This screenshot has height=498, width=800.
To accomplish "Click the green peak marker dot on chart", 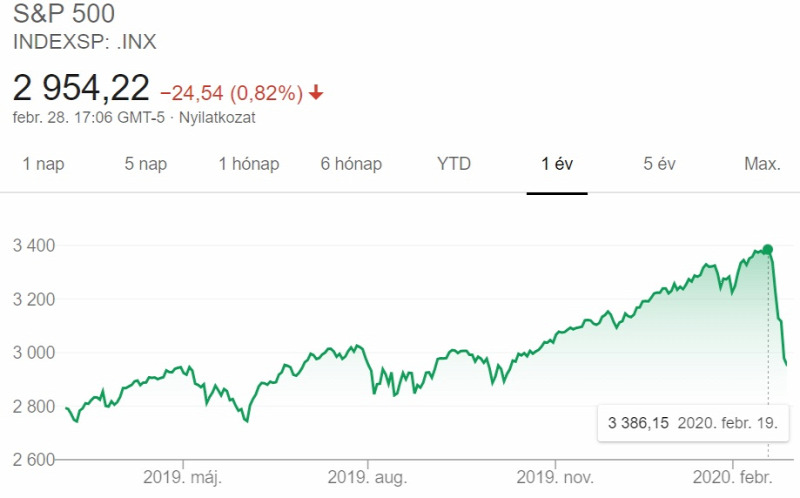I will 768,250.
